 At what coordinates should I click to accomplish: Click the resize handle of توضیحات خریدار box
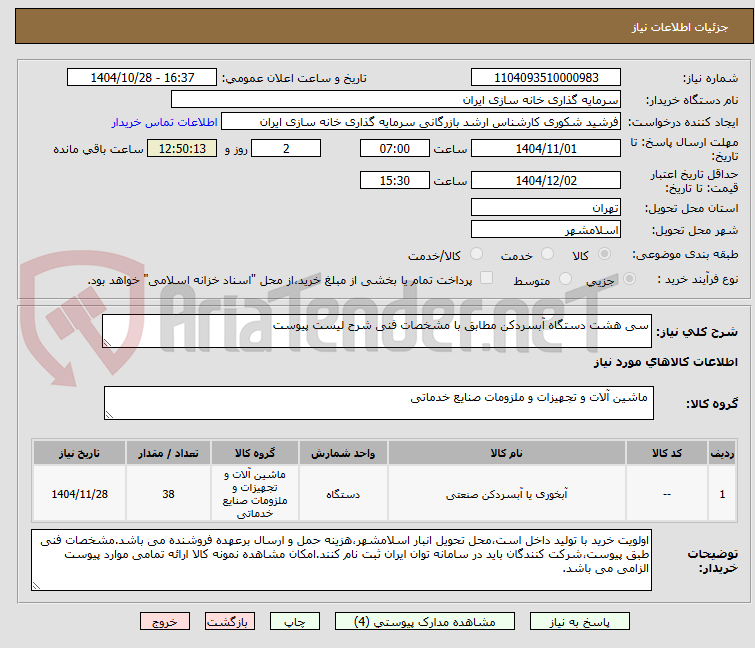pos(36,585)
